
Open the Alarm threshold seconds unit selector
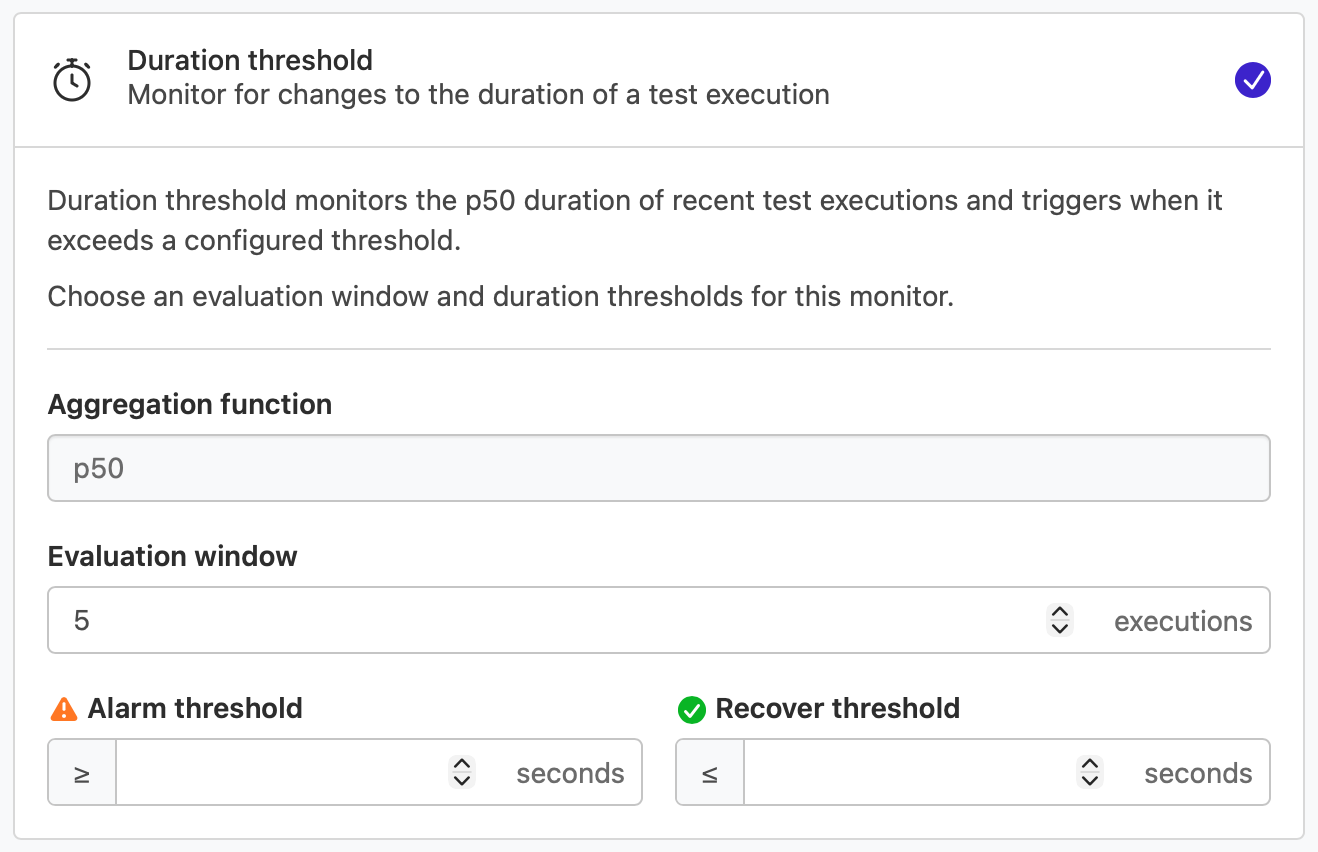[x=570, y=771]
